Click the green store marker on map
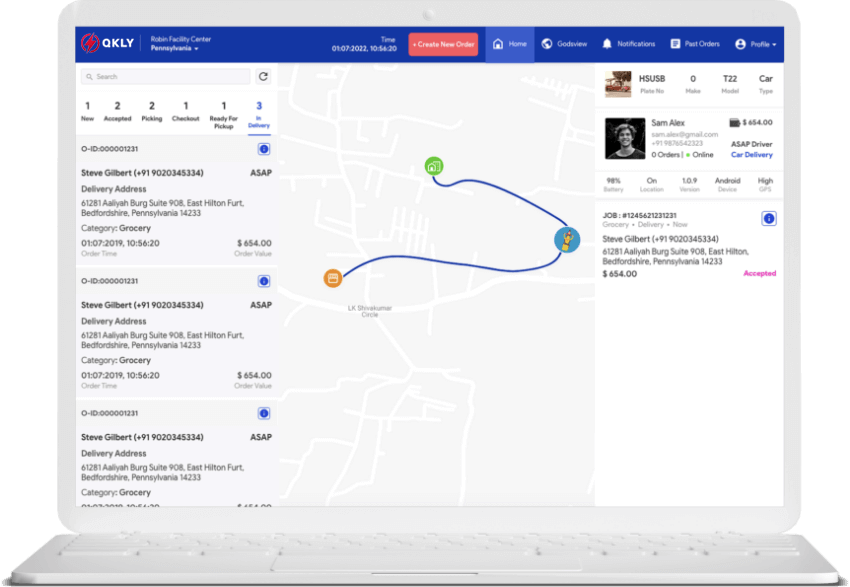The image size is (850, 587). pyautogui.click(x=434, y=166)
